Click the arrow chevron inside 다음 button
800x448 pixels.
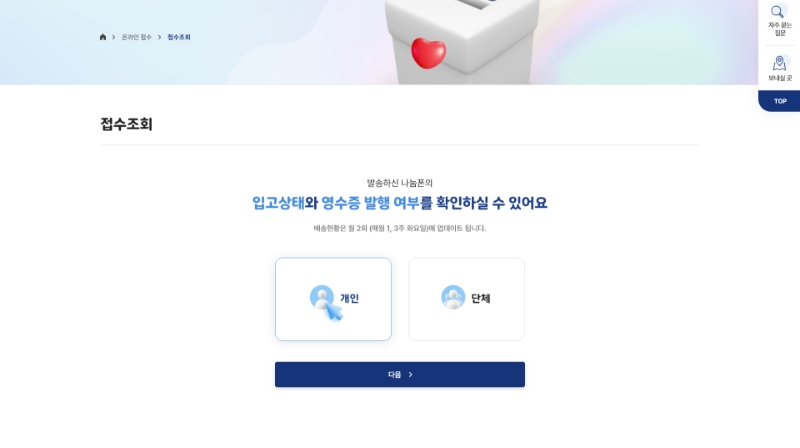(x=410, y=375)
